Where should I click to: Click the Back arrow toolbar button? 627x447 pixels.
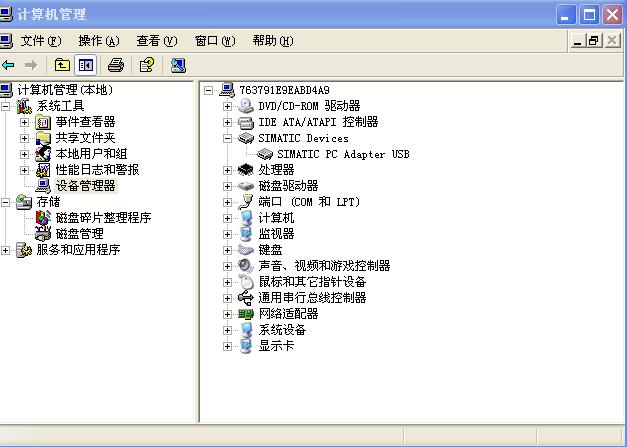tap(9, 65)
